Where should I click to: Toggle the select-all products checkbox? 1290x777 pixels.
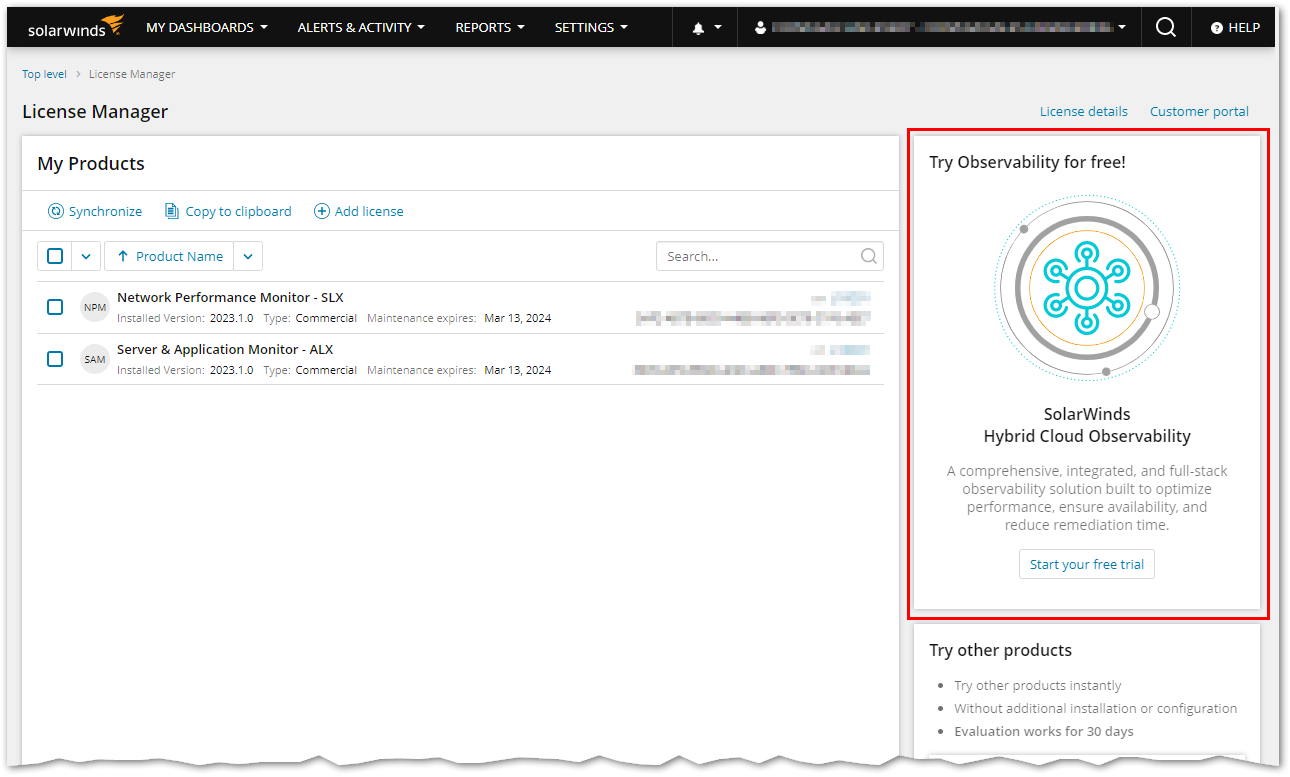(x=55, y=256)
